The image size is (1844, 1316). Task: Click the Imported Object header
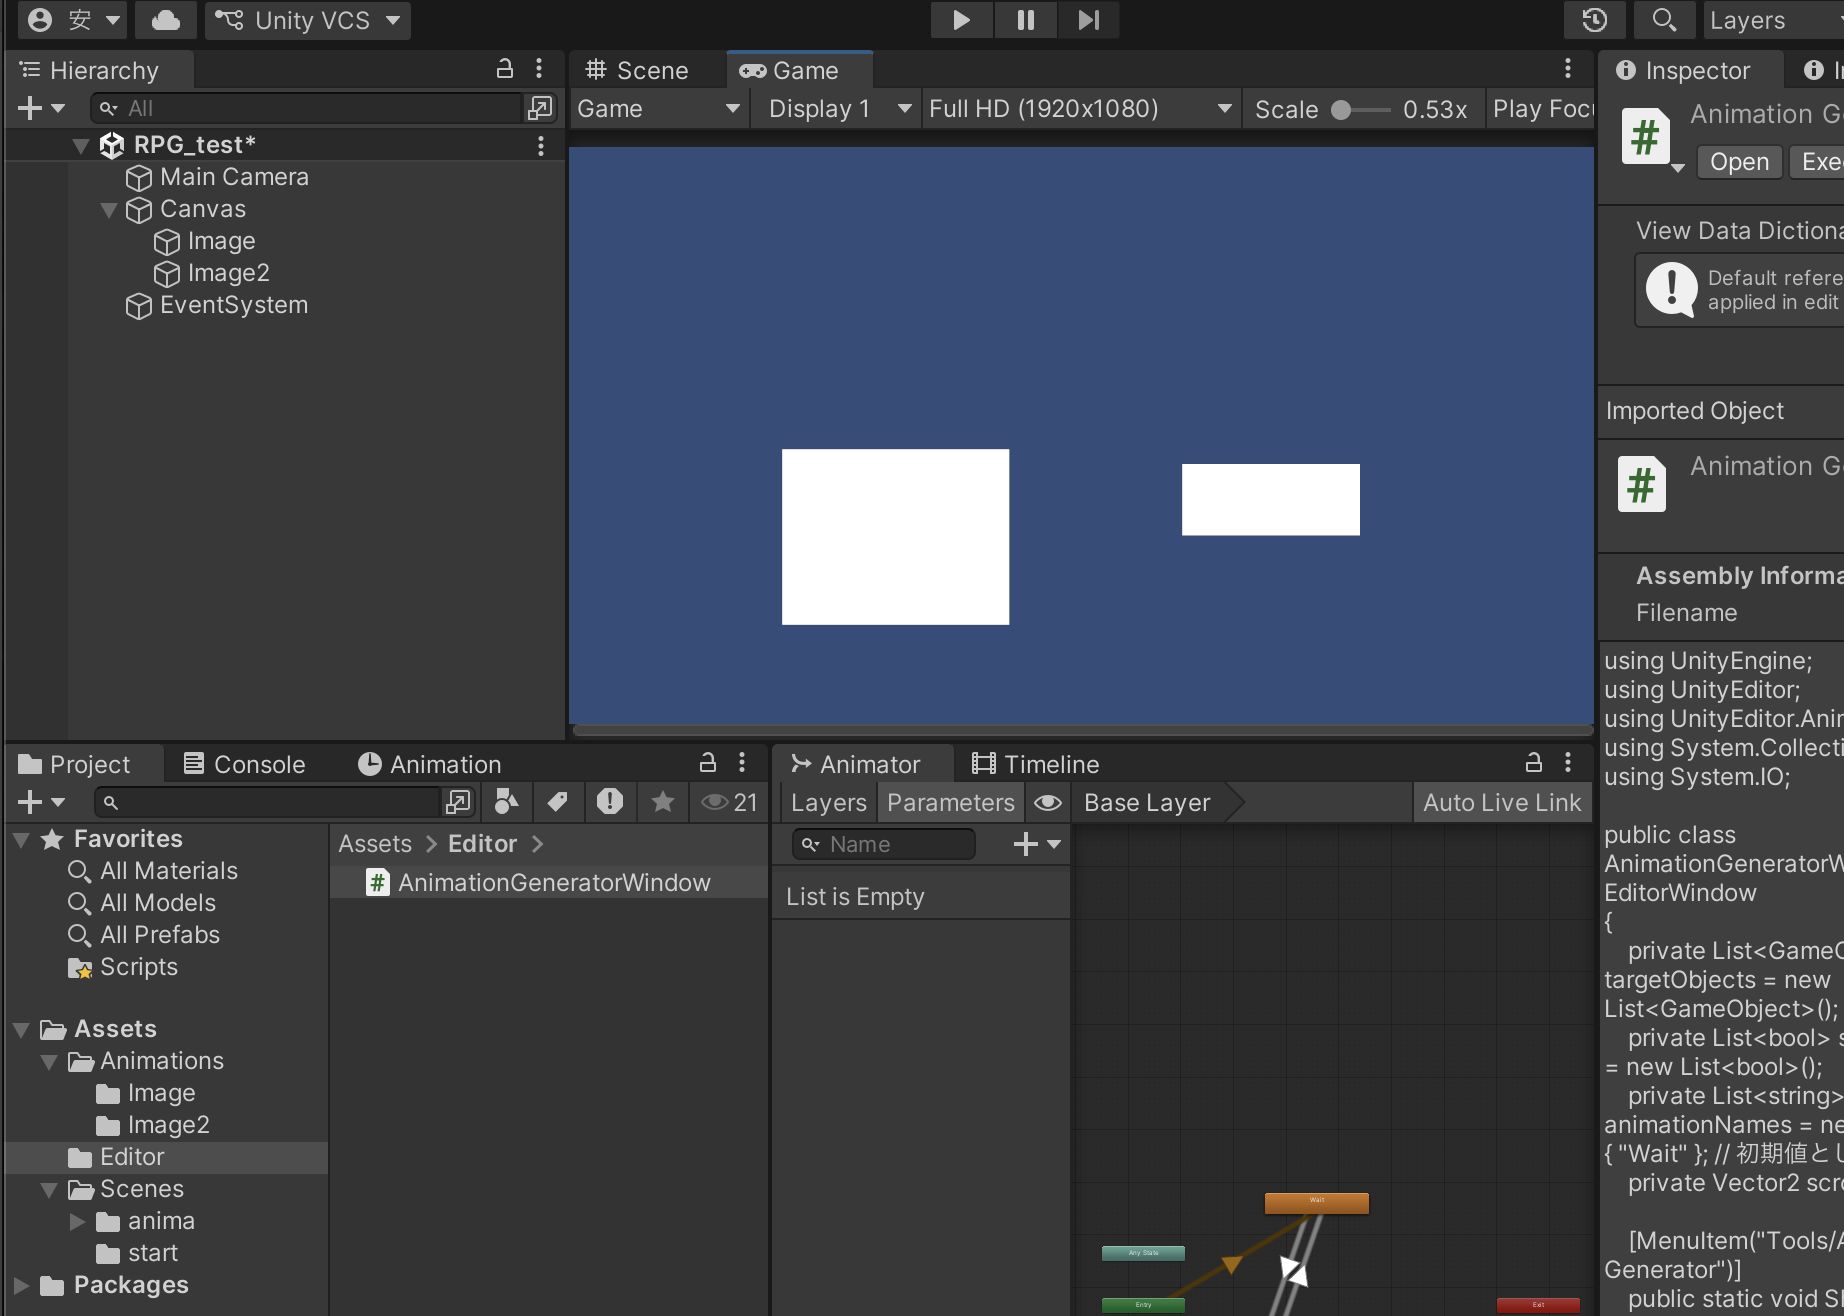[x=1695, y=411]
